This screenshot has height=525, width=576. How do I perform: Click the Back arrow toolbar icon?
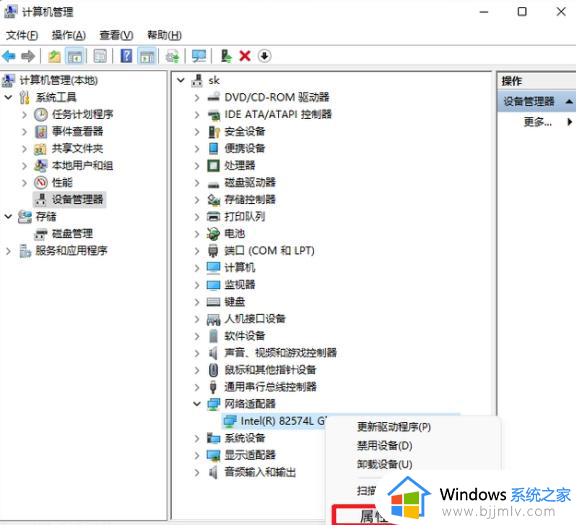tap(9, 56)
